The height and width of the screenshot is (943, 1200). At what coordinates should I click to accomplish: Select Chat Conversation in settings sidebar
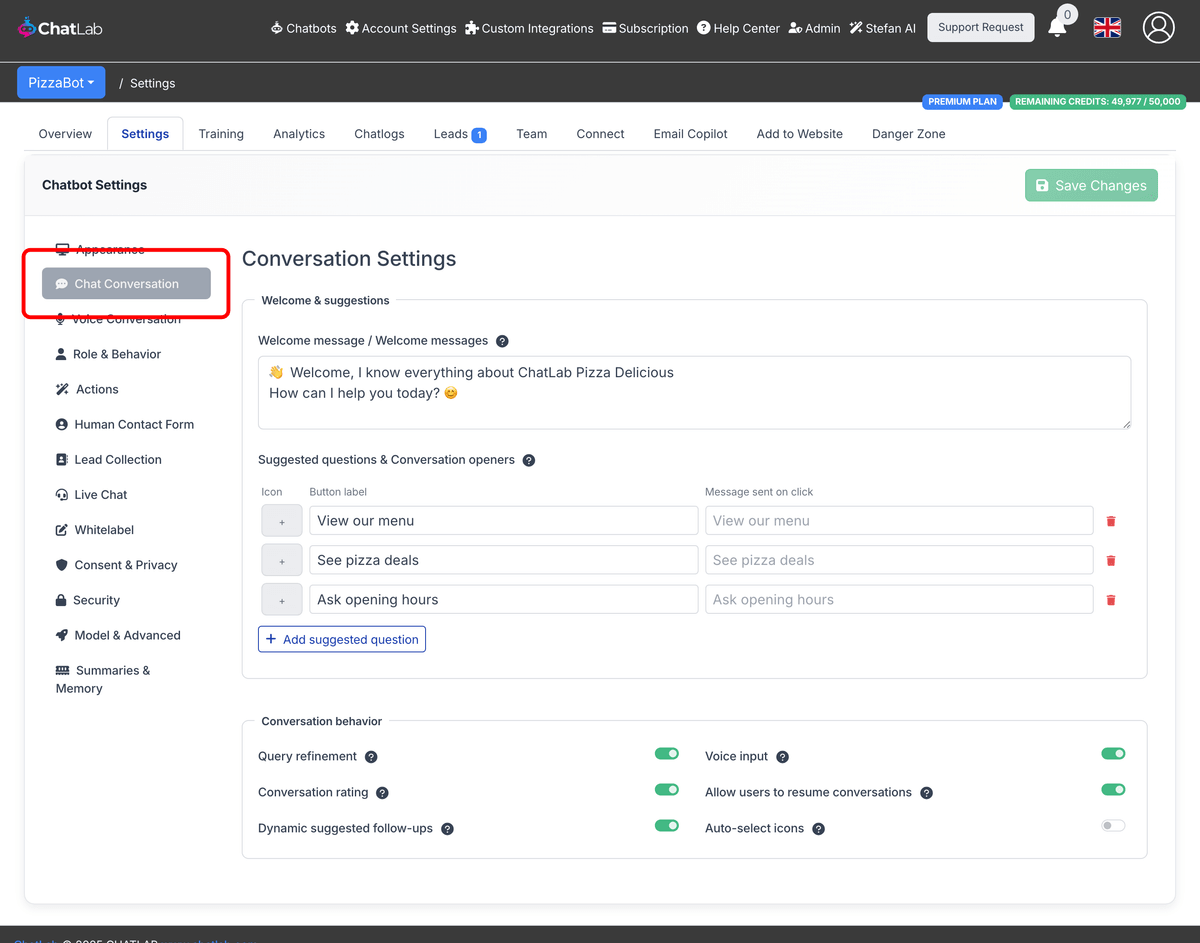tap(126, 284)
